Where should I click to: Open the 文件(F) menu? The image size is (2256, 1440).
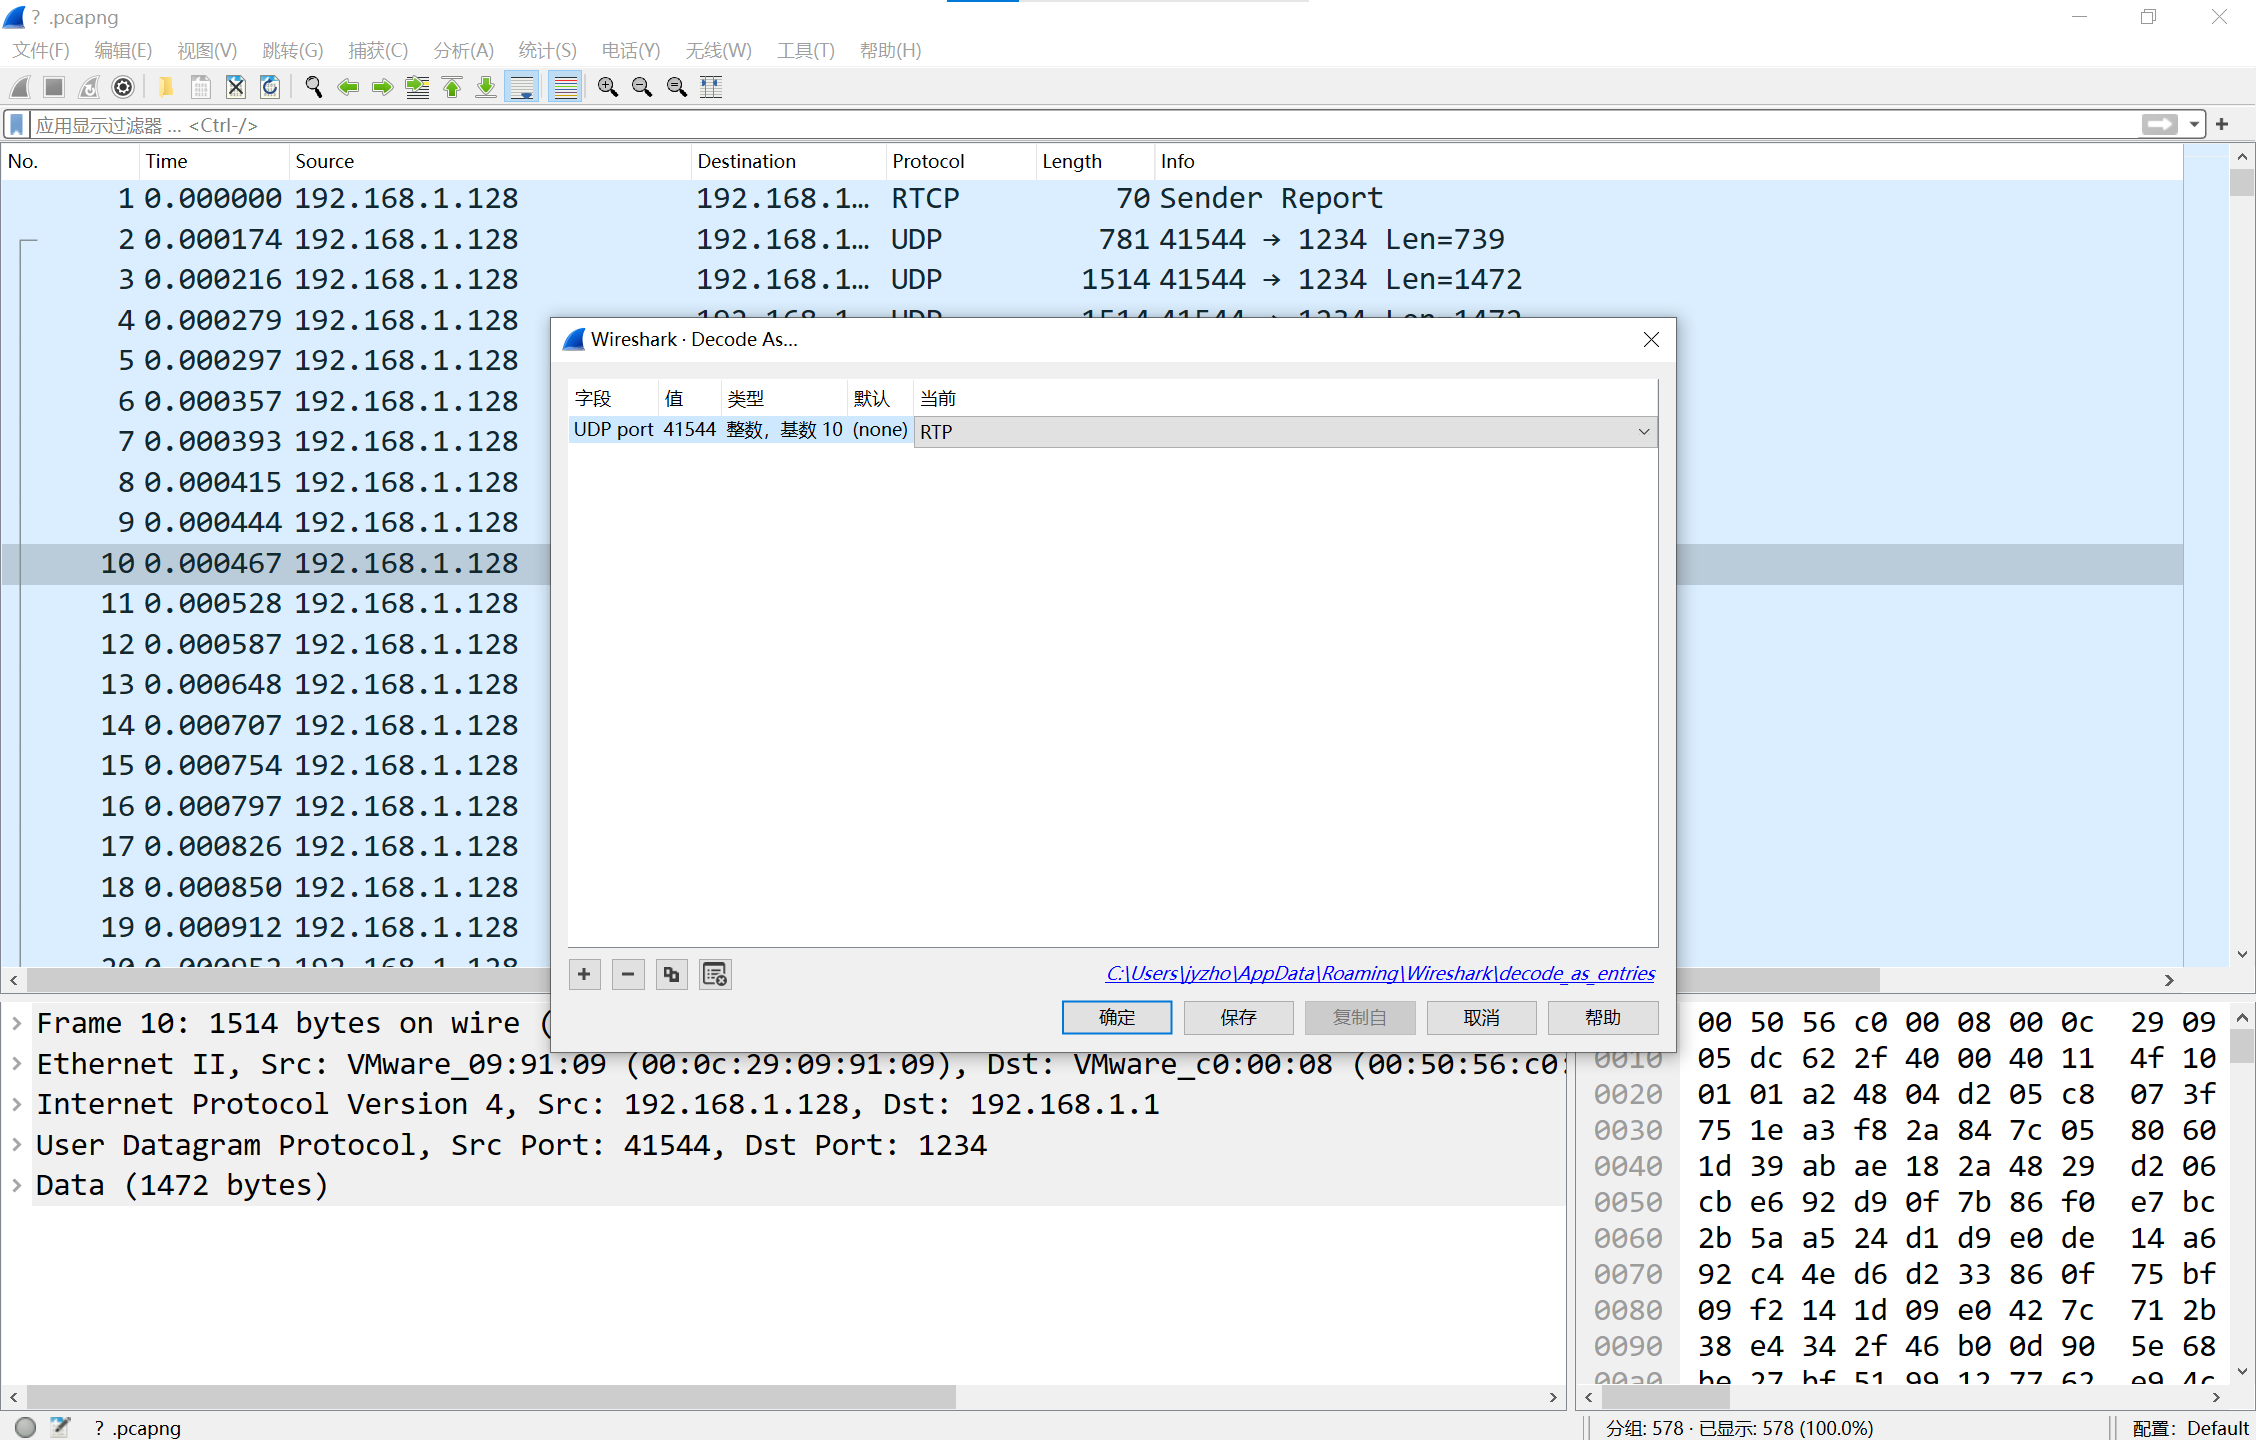41,50
